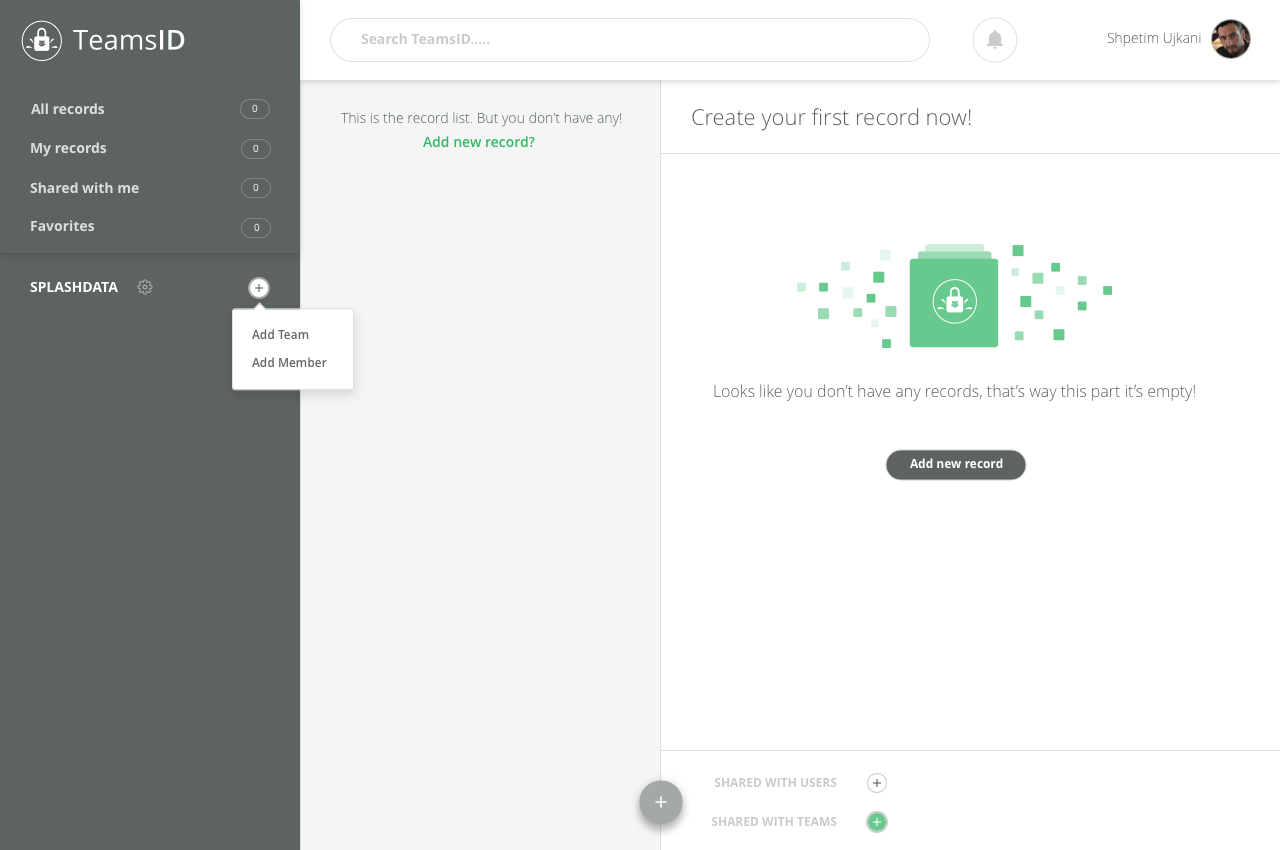1280x850 pixels.
Task: Click the green plus beside SHARED WITH TEAMS
Action: tap(876, 821)
